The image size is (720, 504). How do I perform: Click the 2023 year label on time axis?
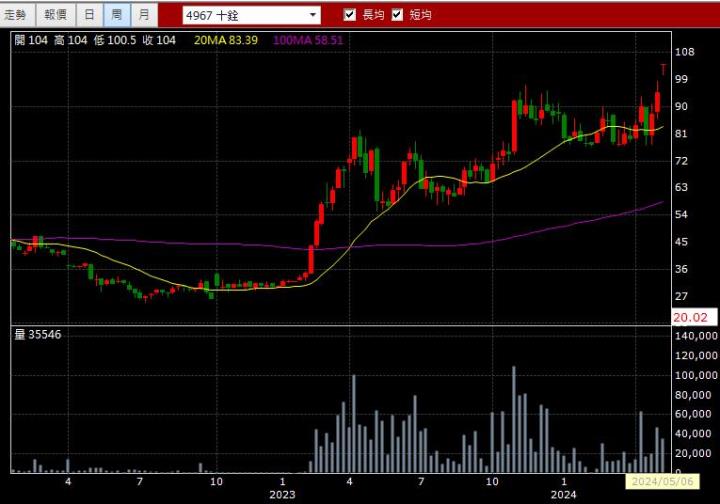pyautogui.click(x=282, y=494)
